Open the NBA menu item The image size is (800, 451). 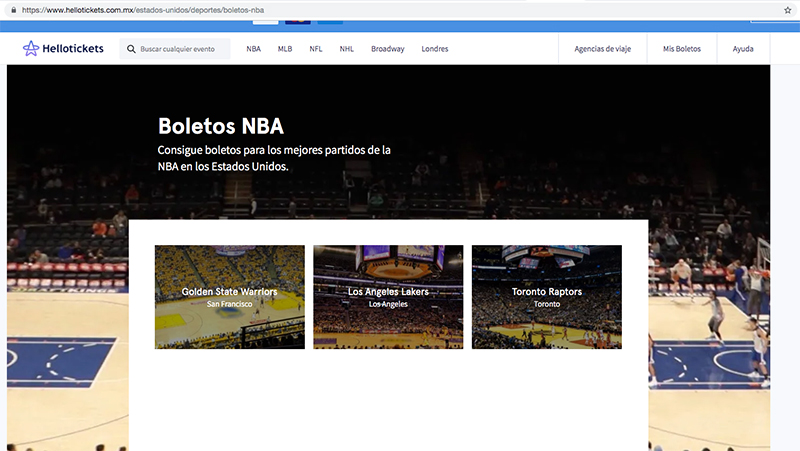254,49
